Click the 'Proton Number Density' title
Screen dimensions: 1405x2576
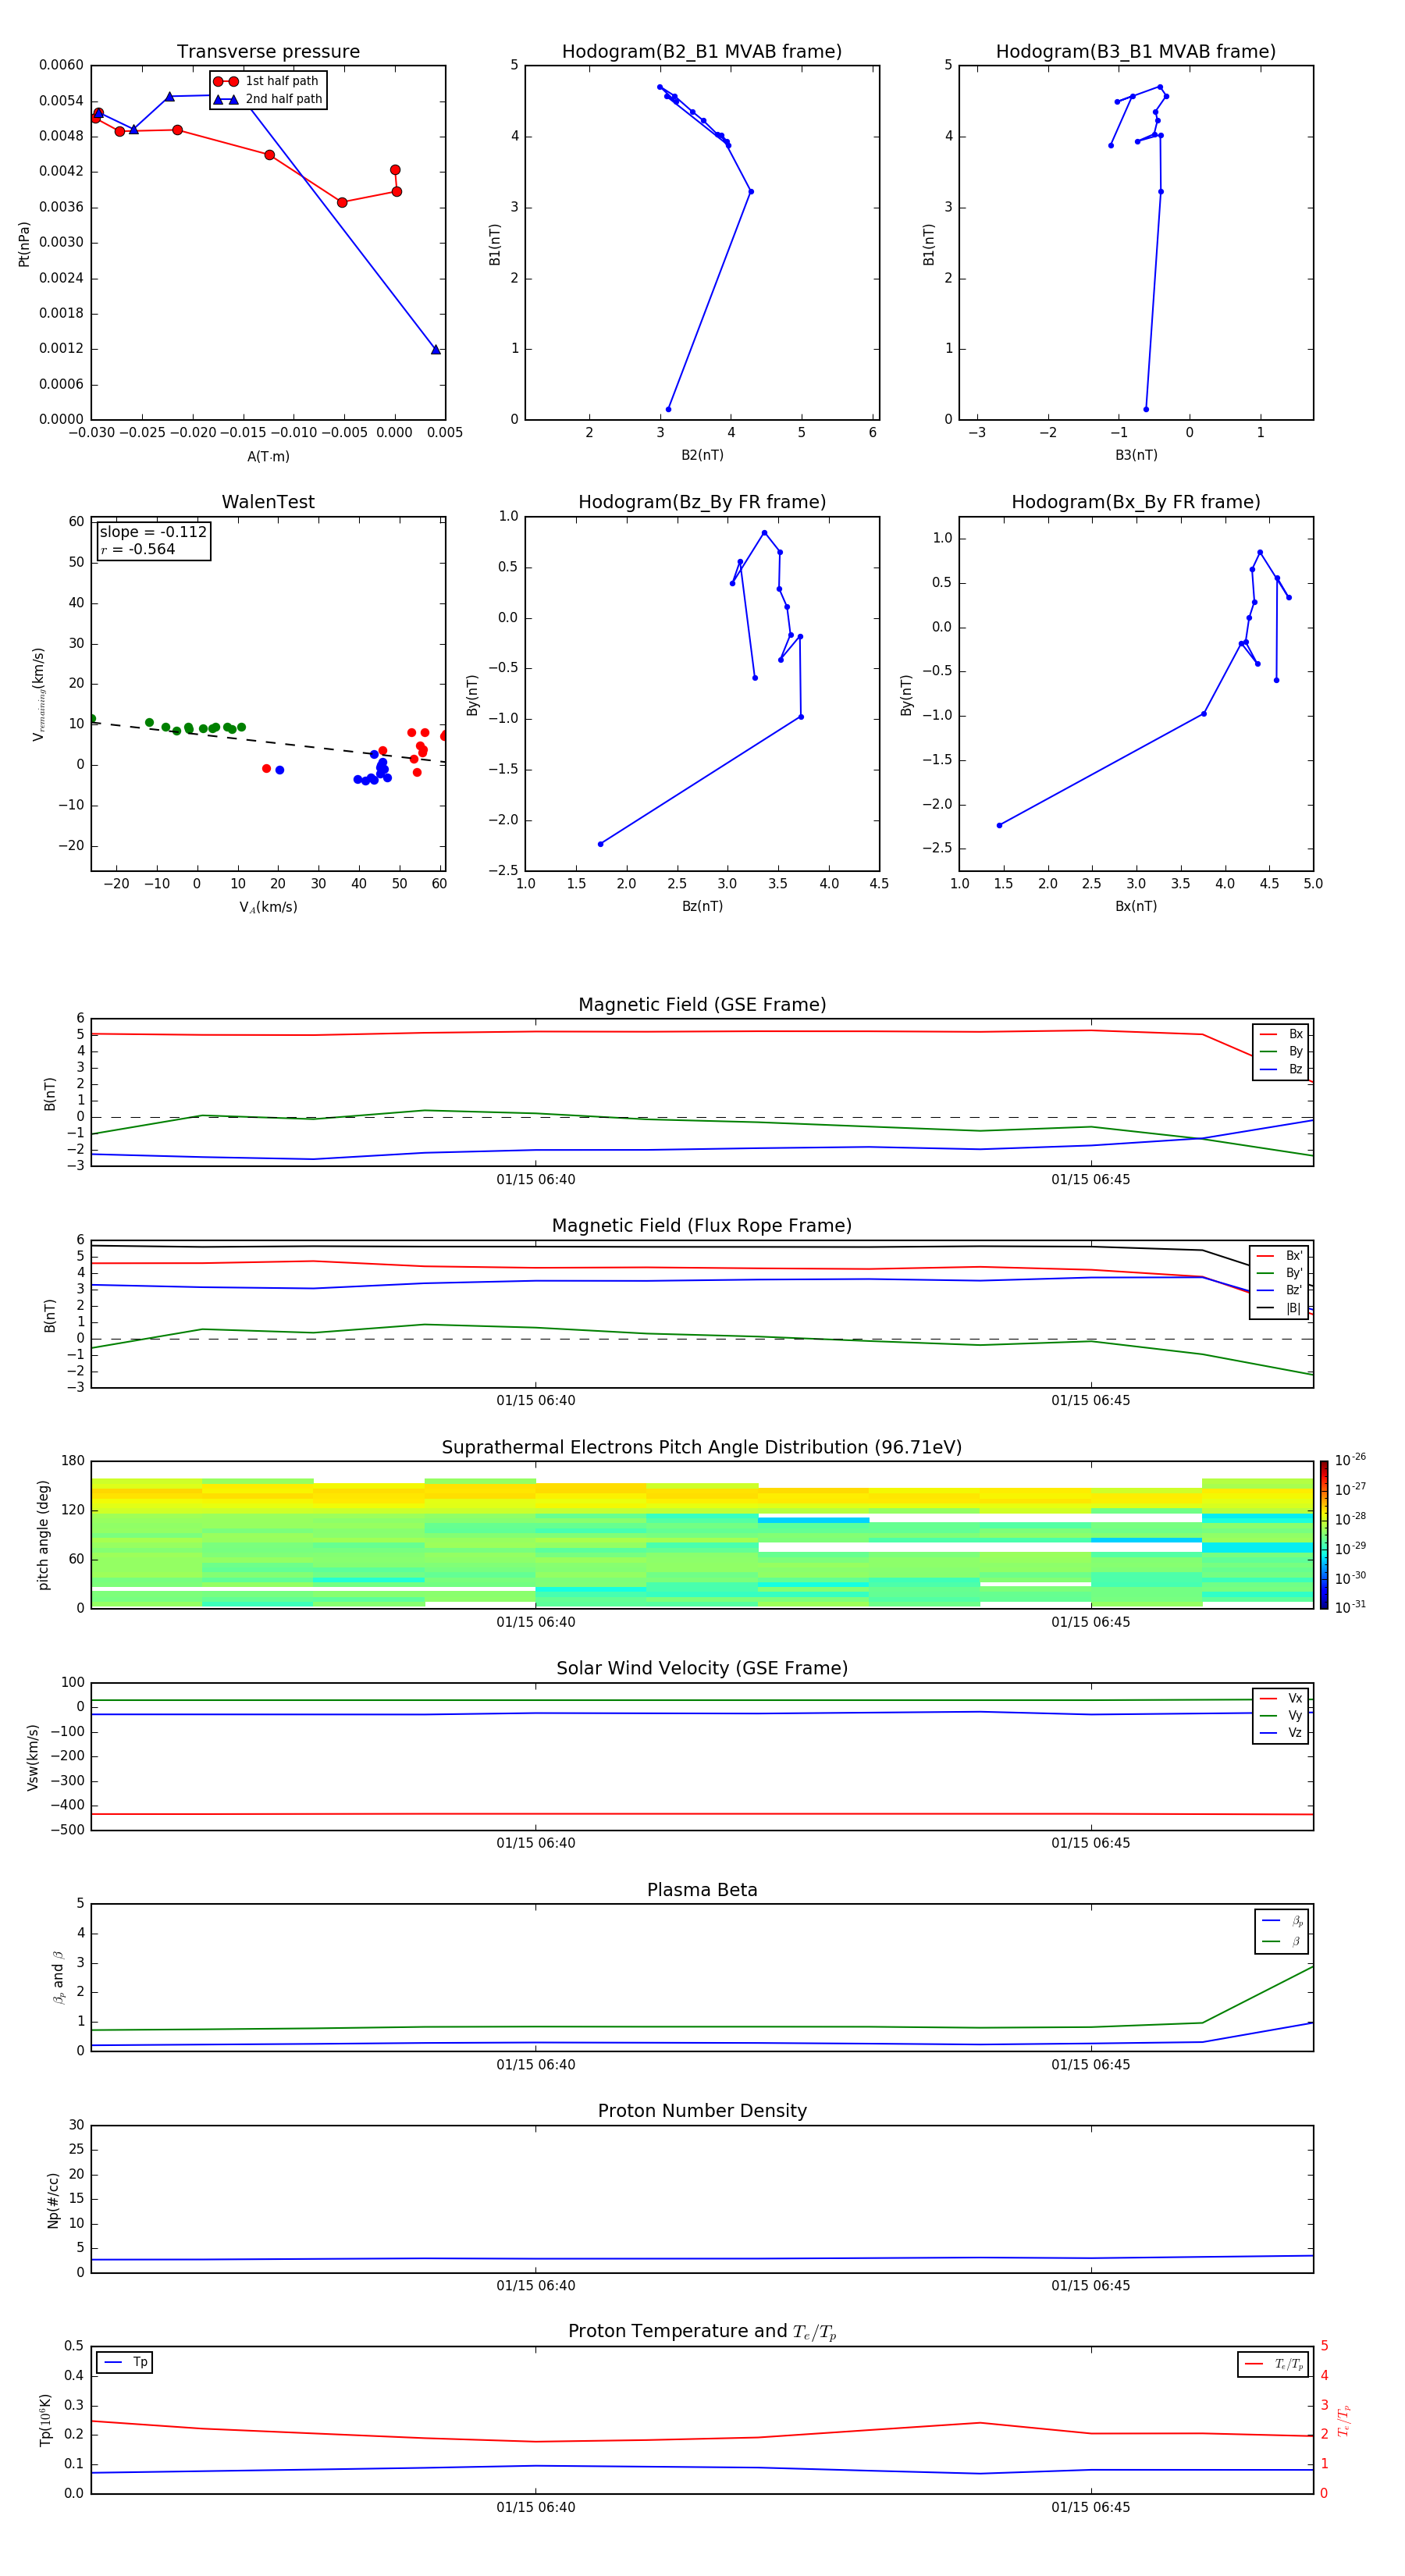click(x=702, y=2111)
